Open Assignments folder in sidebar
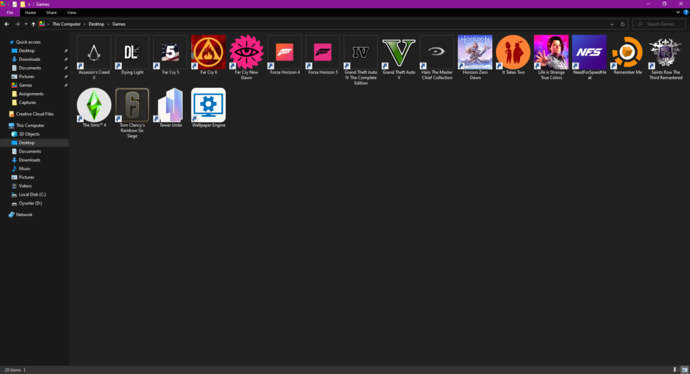The height and width of the screenshot is (374, 690). tap(31, 94)
